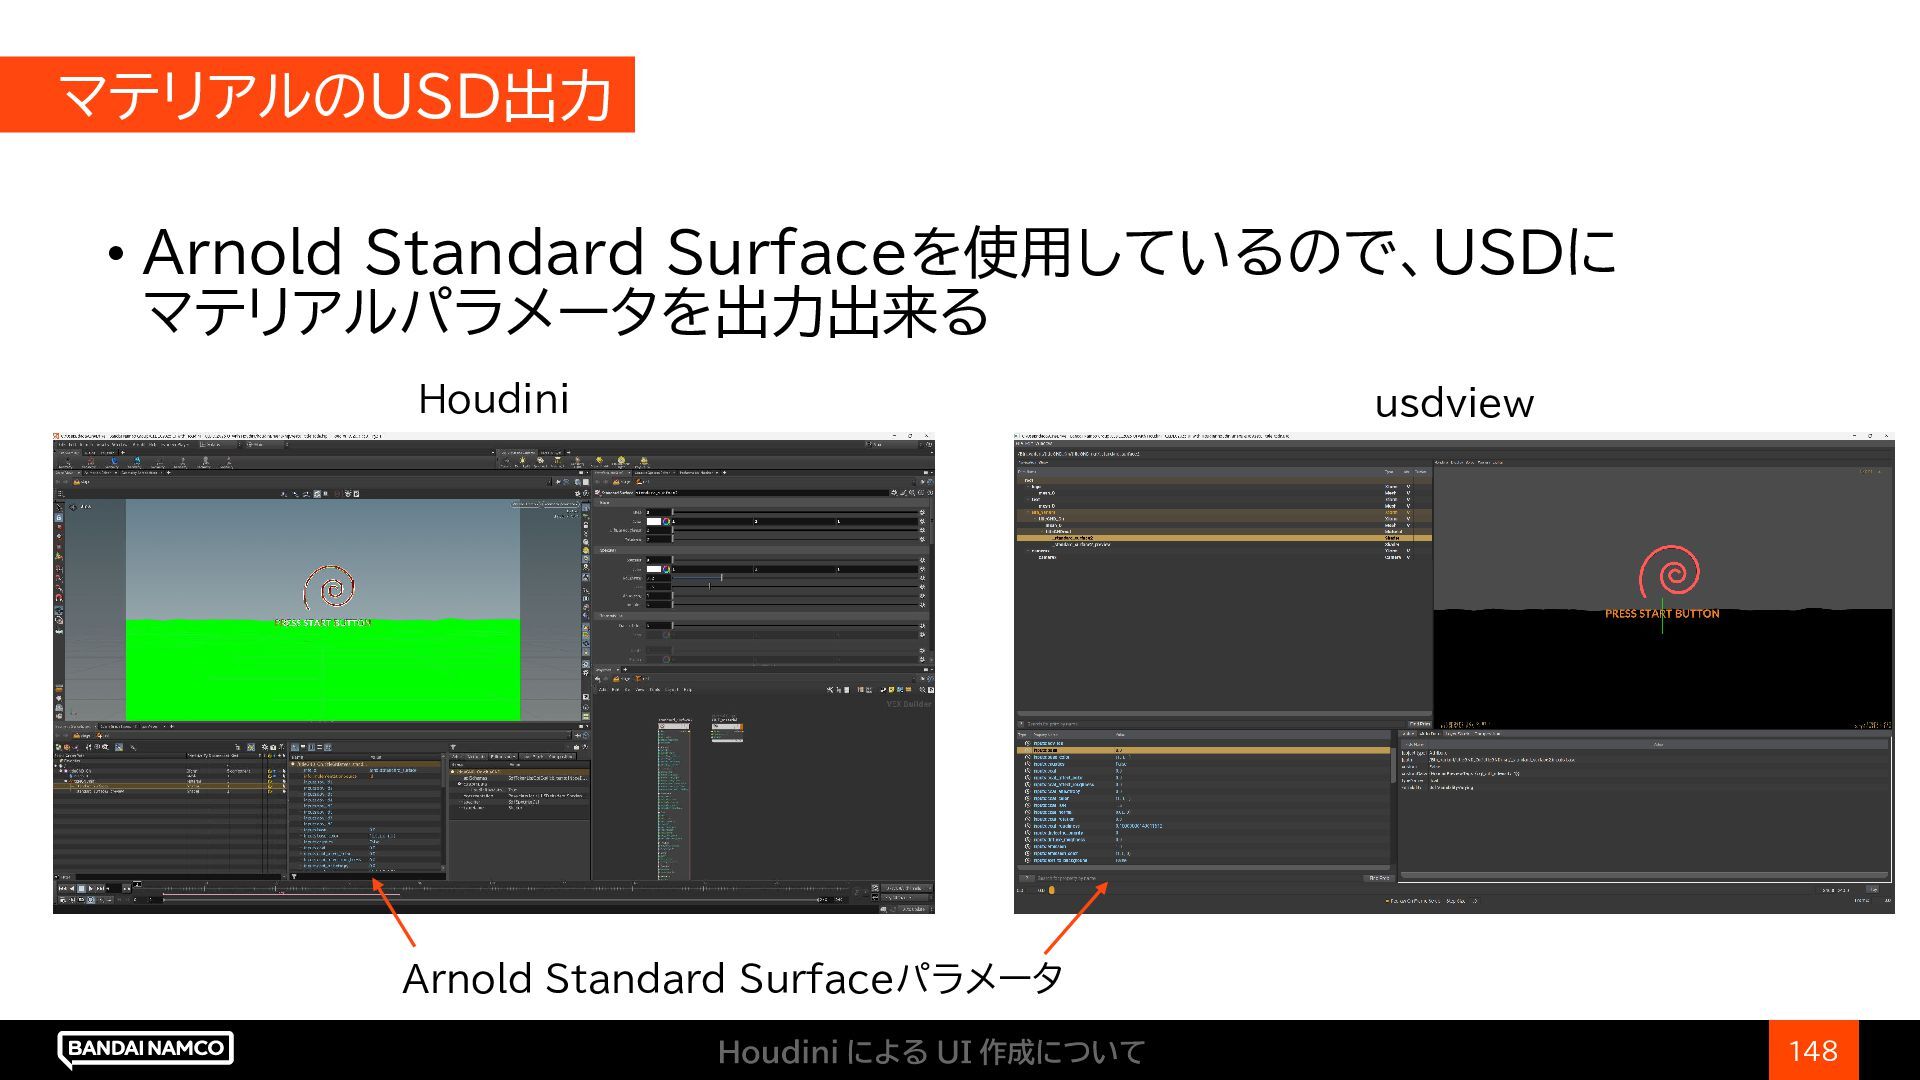Screen dimensions: 1920x1080
Task: Click the red magnet snapping icon in viewport toolbar
Action: point(59,597)
